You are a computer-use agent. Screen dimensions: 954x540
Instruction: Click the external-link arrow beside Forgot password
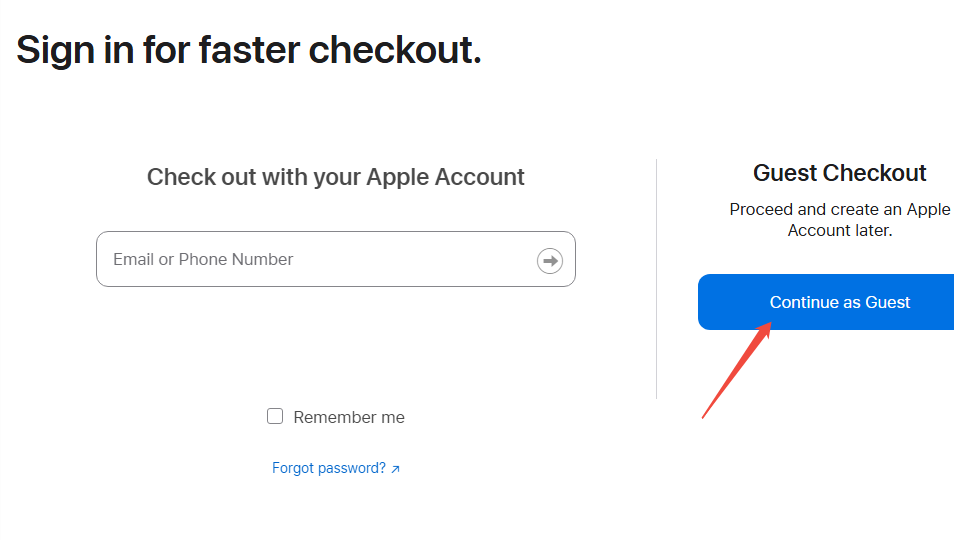point(395,469)
